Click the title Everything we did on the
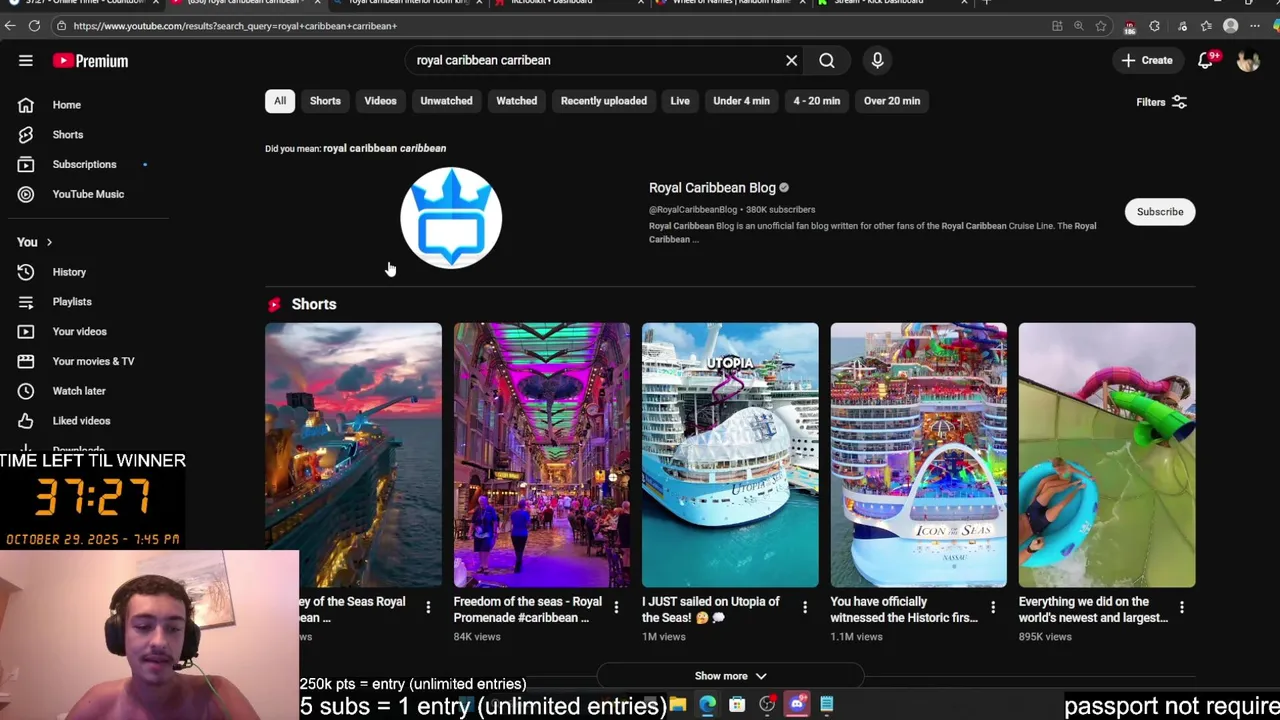 pyautogui.click(x=1093, y=610)
